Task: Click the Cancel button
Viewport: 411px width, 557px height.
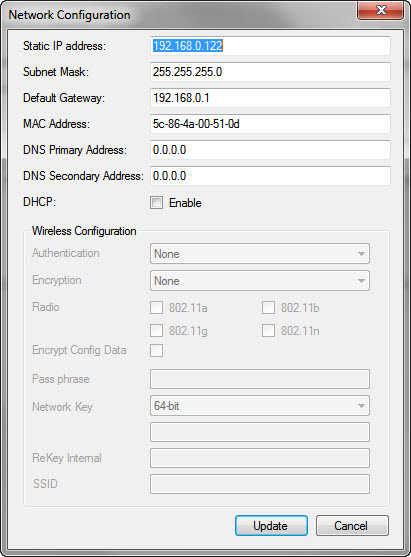Action: click(x=352, y=525)
